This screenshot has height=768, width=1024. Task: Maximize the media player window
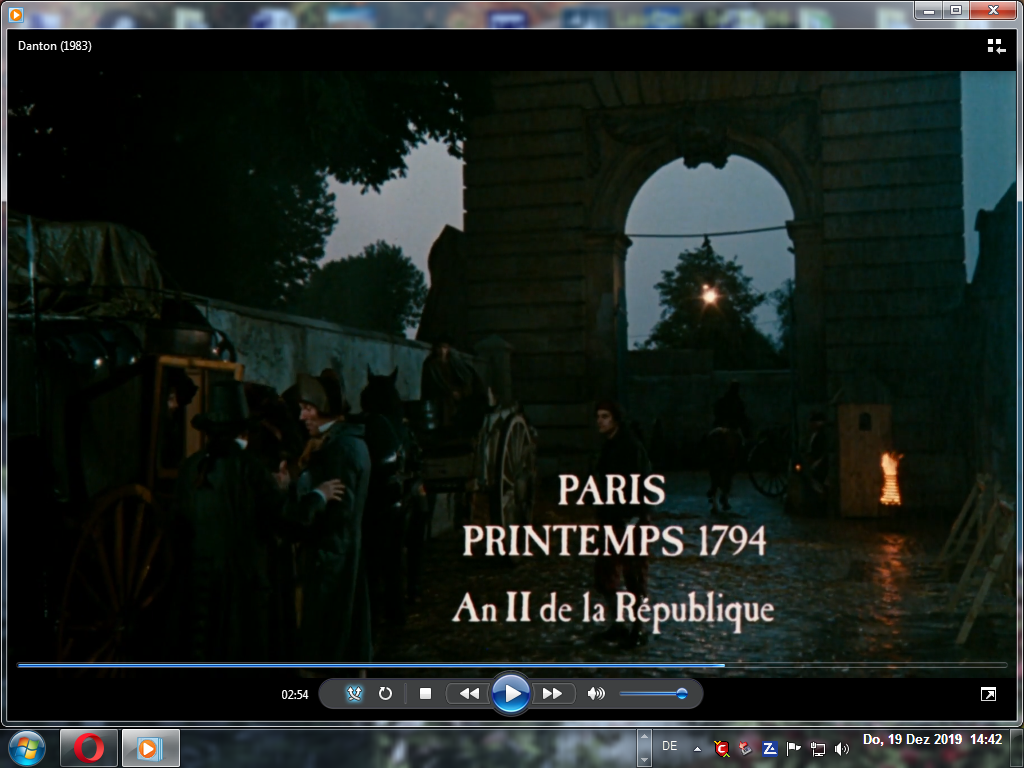tap(955, 10)
